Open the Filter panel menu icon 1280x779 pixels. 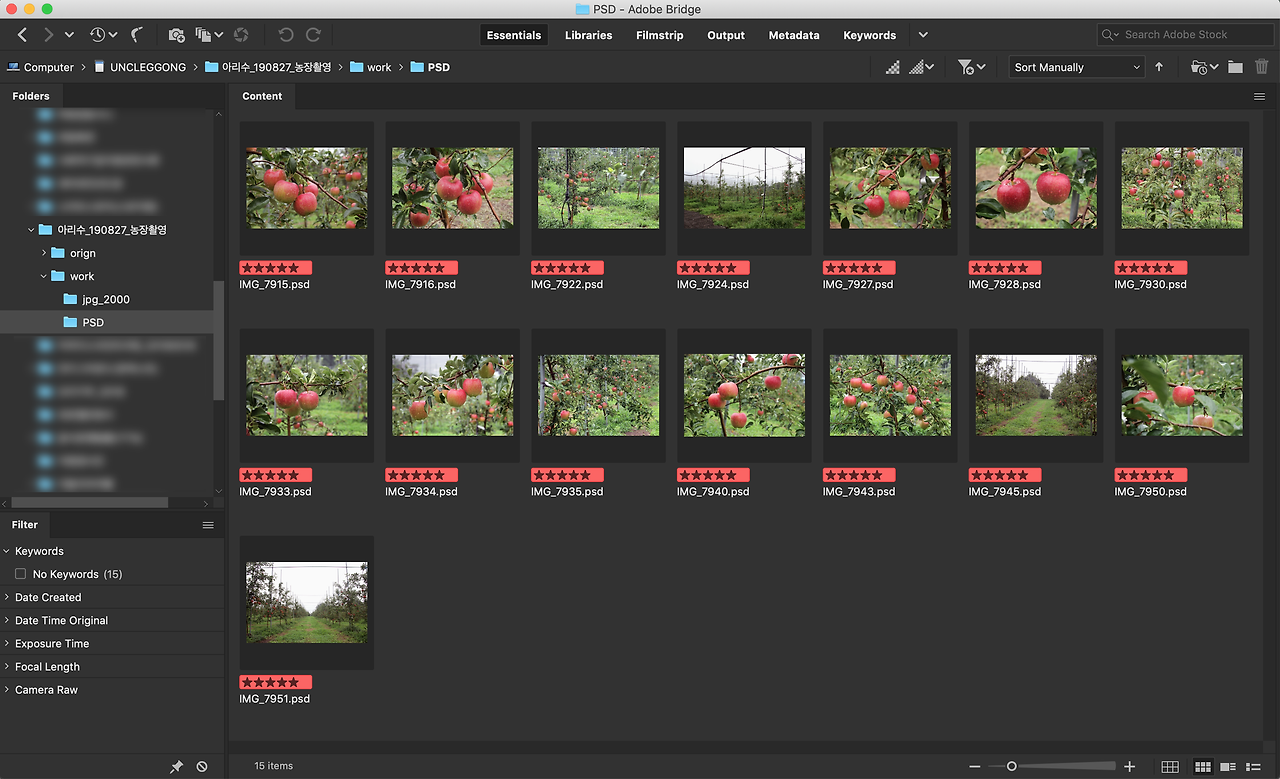point(208,525)
